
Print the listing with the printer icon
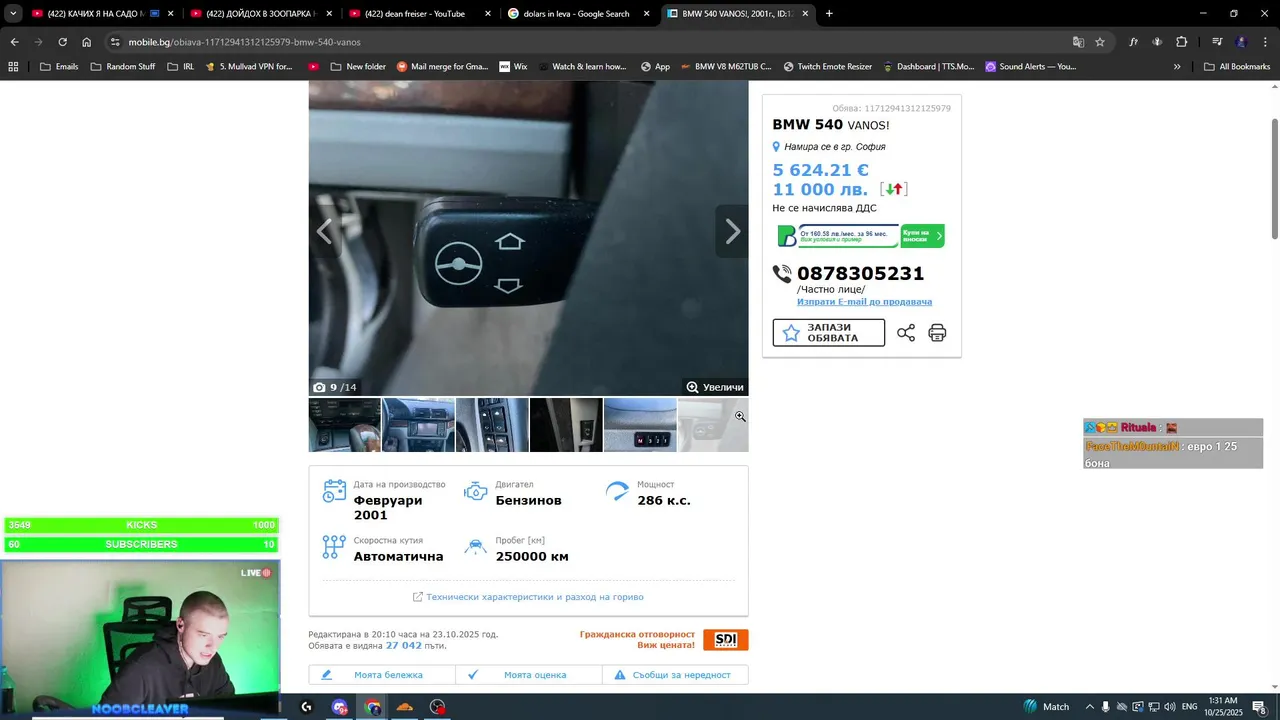[937, 333]
